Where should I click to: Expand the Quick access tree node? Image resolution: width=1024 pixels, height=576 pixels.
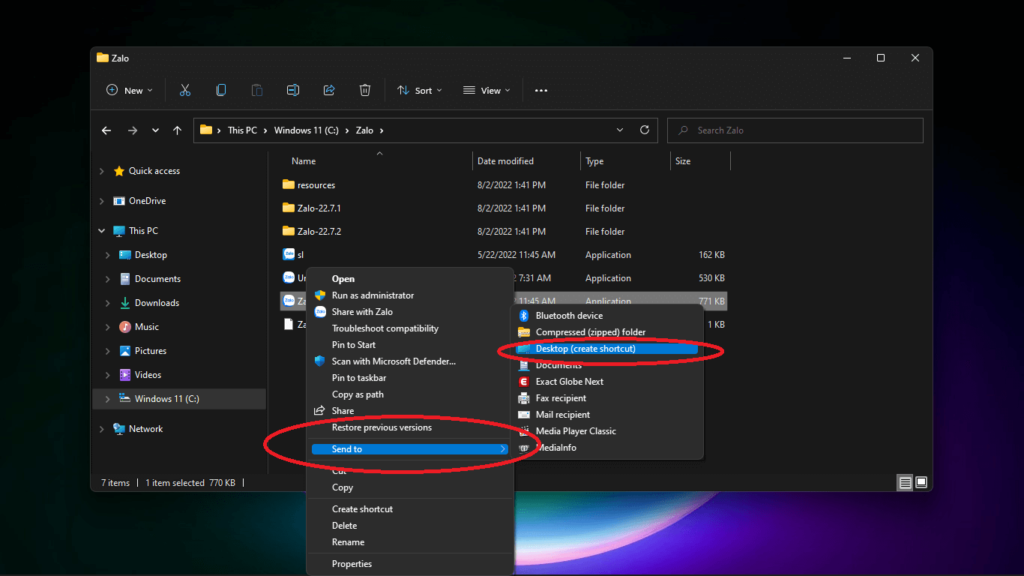point(102,171)
